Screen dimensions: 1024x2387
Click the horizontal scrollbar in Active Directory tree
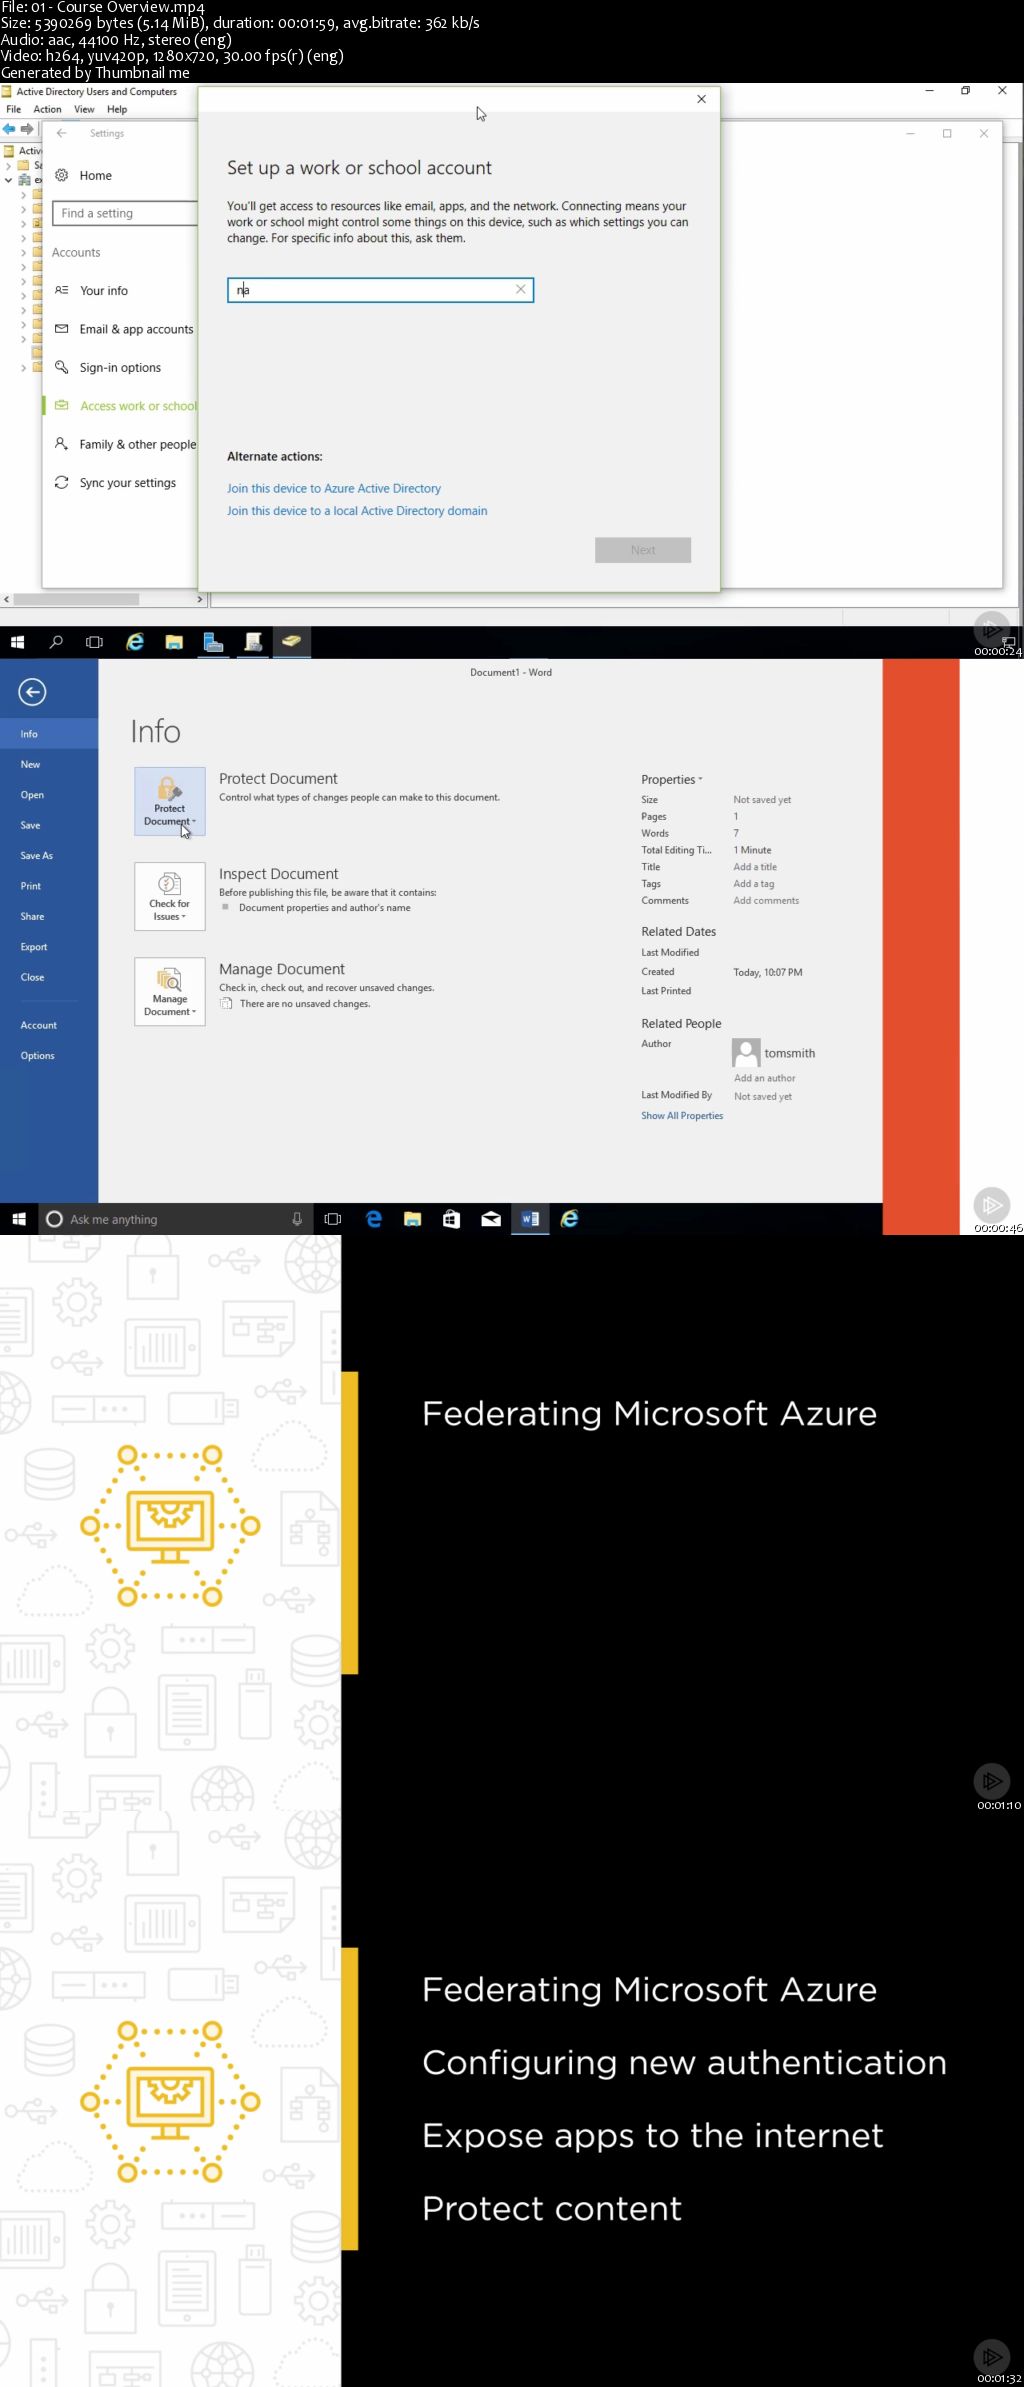pos(76,599)
